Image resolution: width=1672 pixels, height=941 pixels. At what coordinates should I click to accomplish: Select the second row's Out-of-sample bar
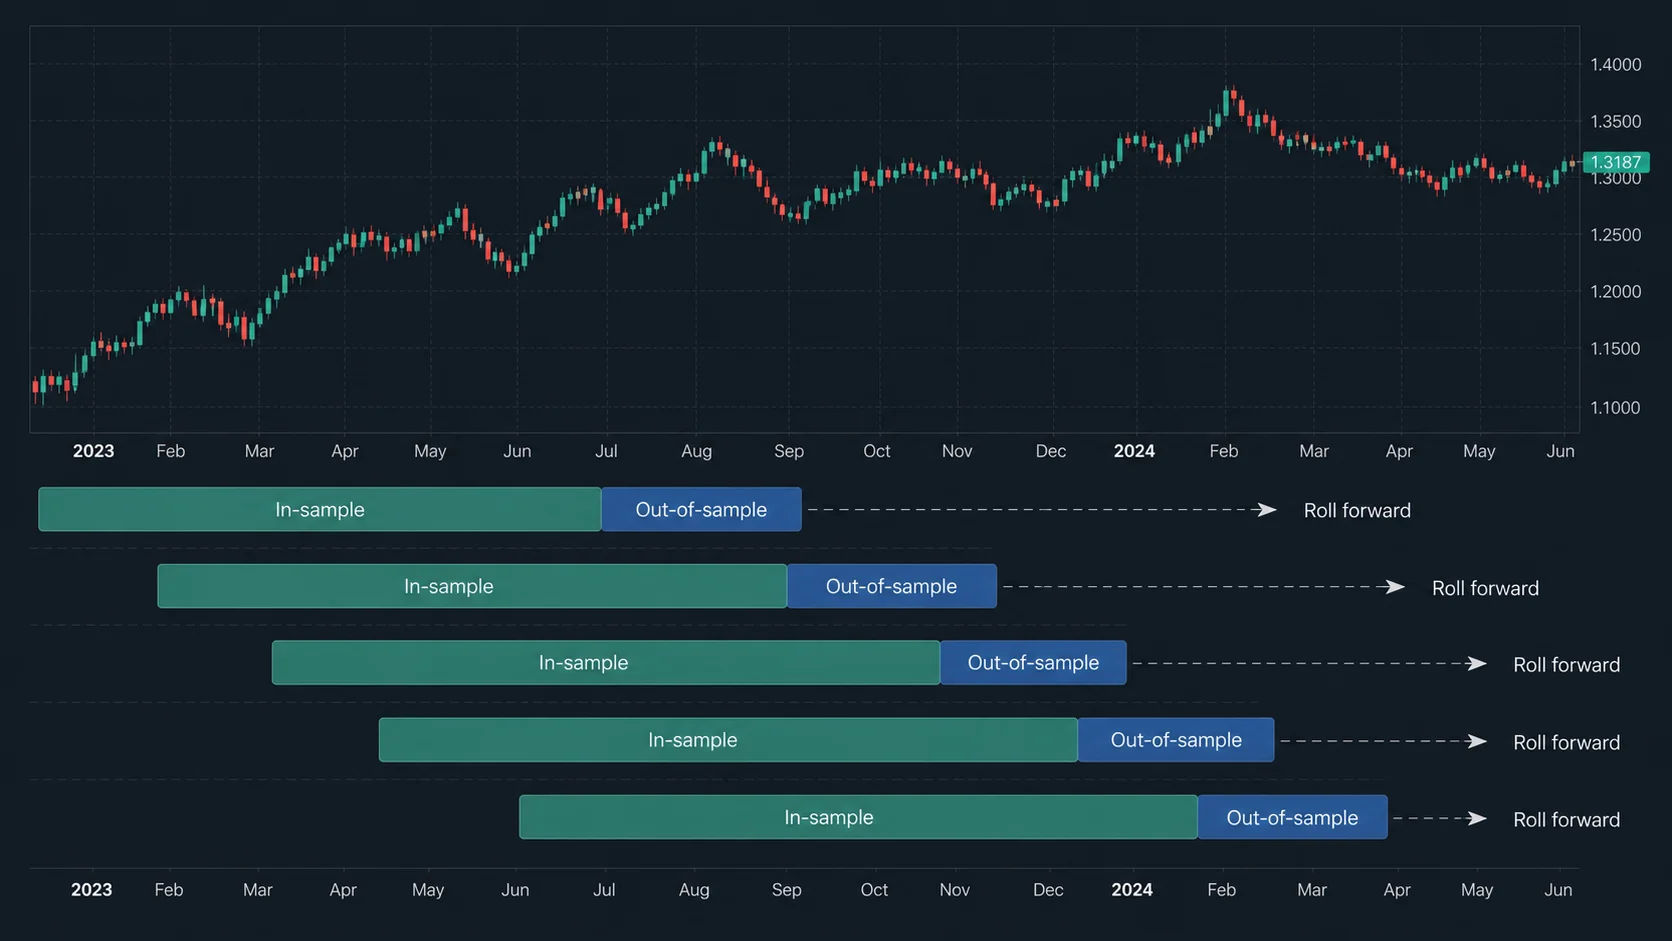pos(892,586)
